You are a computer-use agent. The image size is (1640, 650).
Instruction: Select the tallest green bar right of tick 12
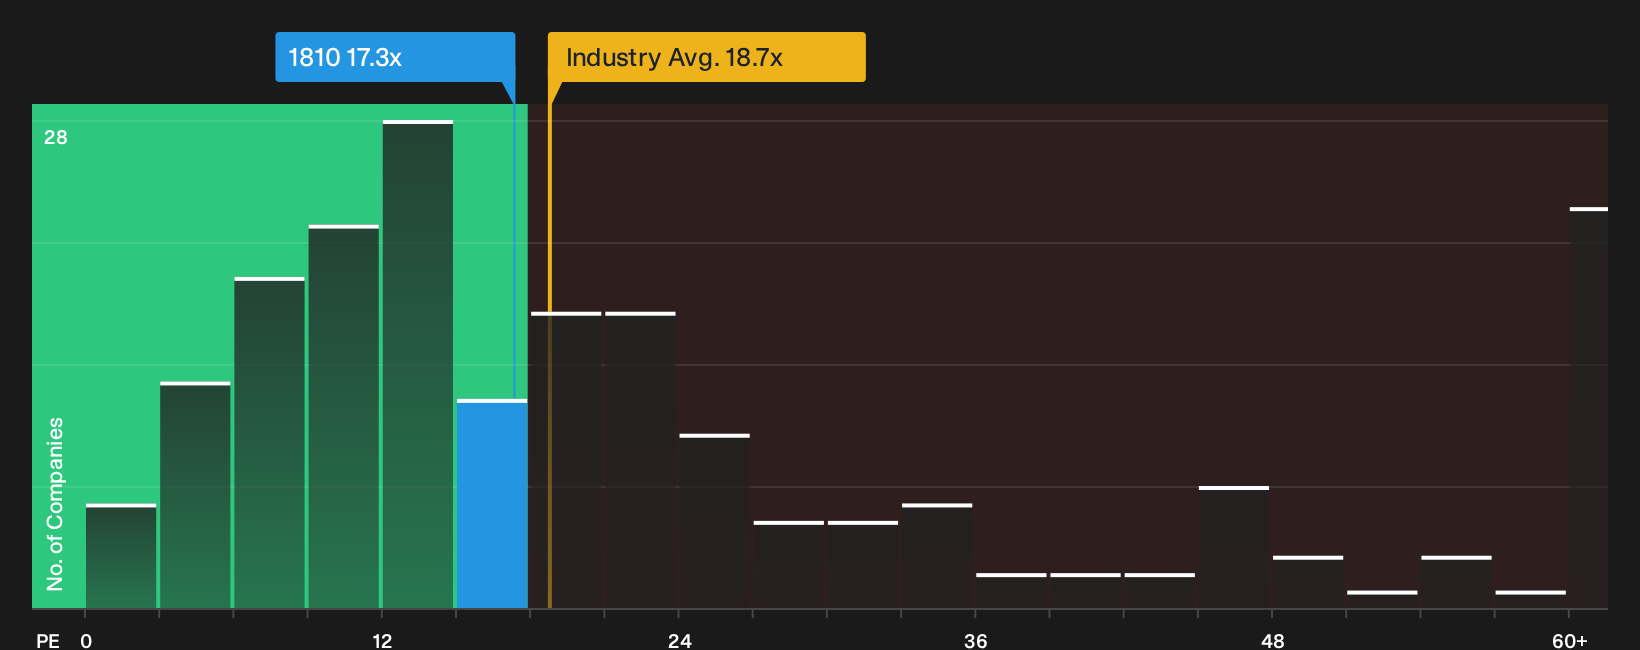[x=418, y=364]
